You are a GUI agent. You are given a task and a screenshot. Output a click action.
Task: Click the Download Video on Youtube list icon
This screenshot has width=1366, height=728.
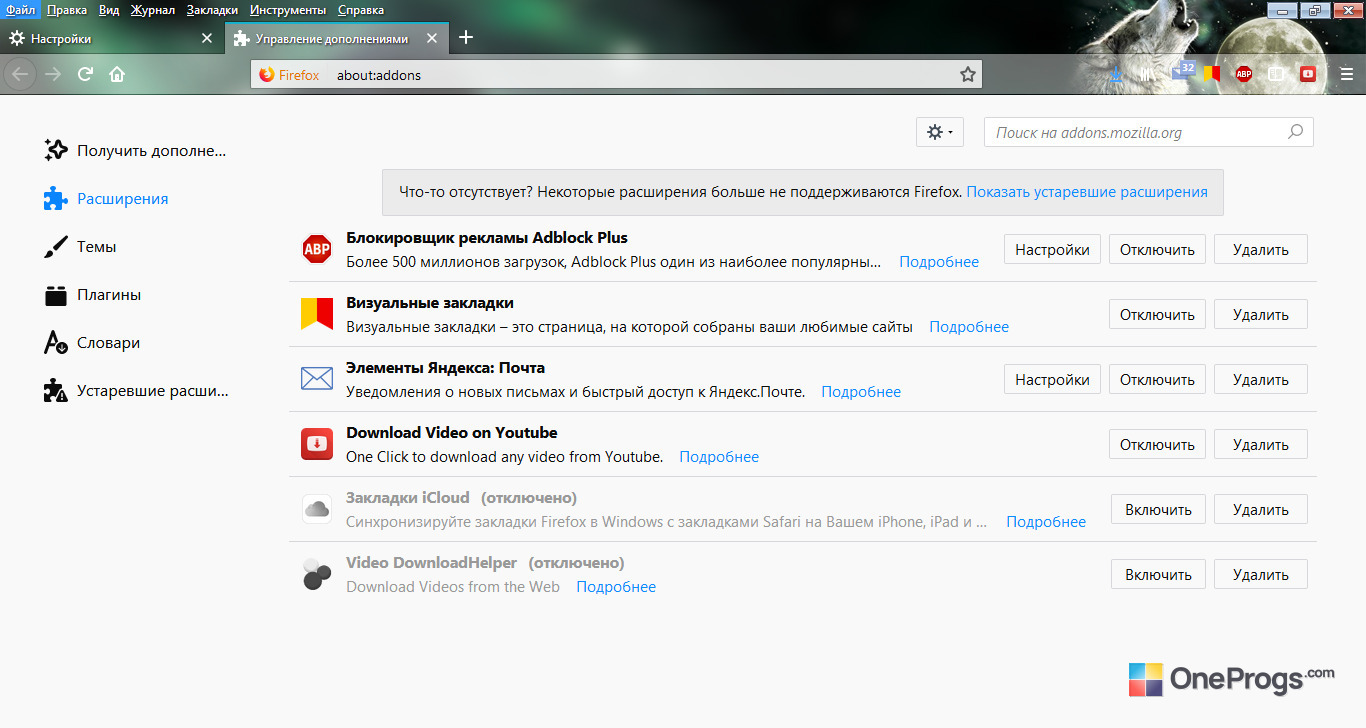(317, 444)
